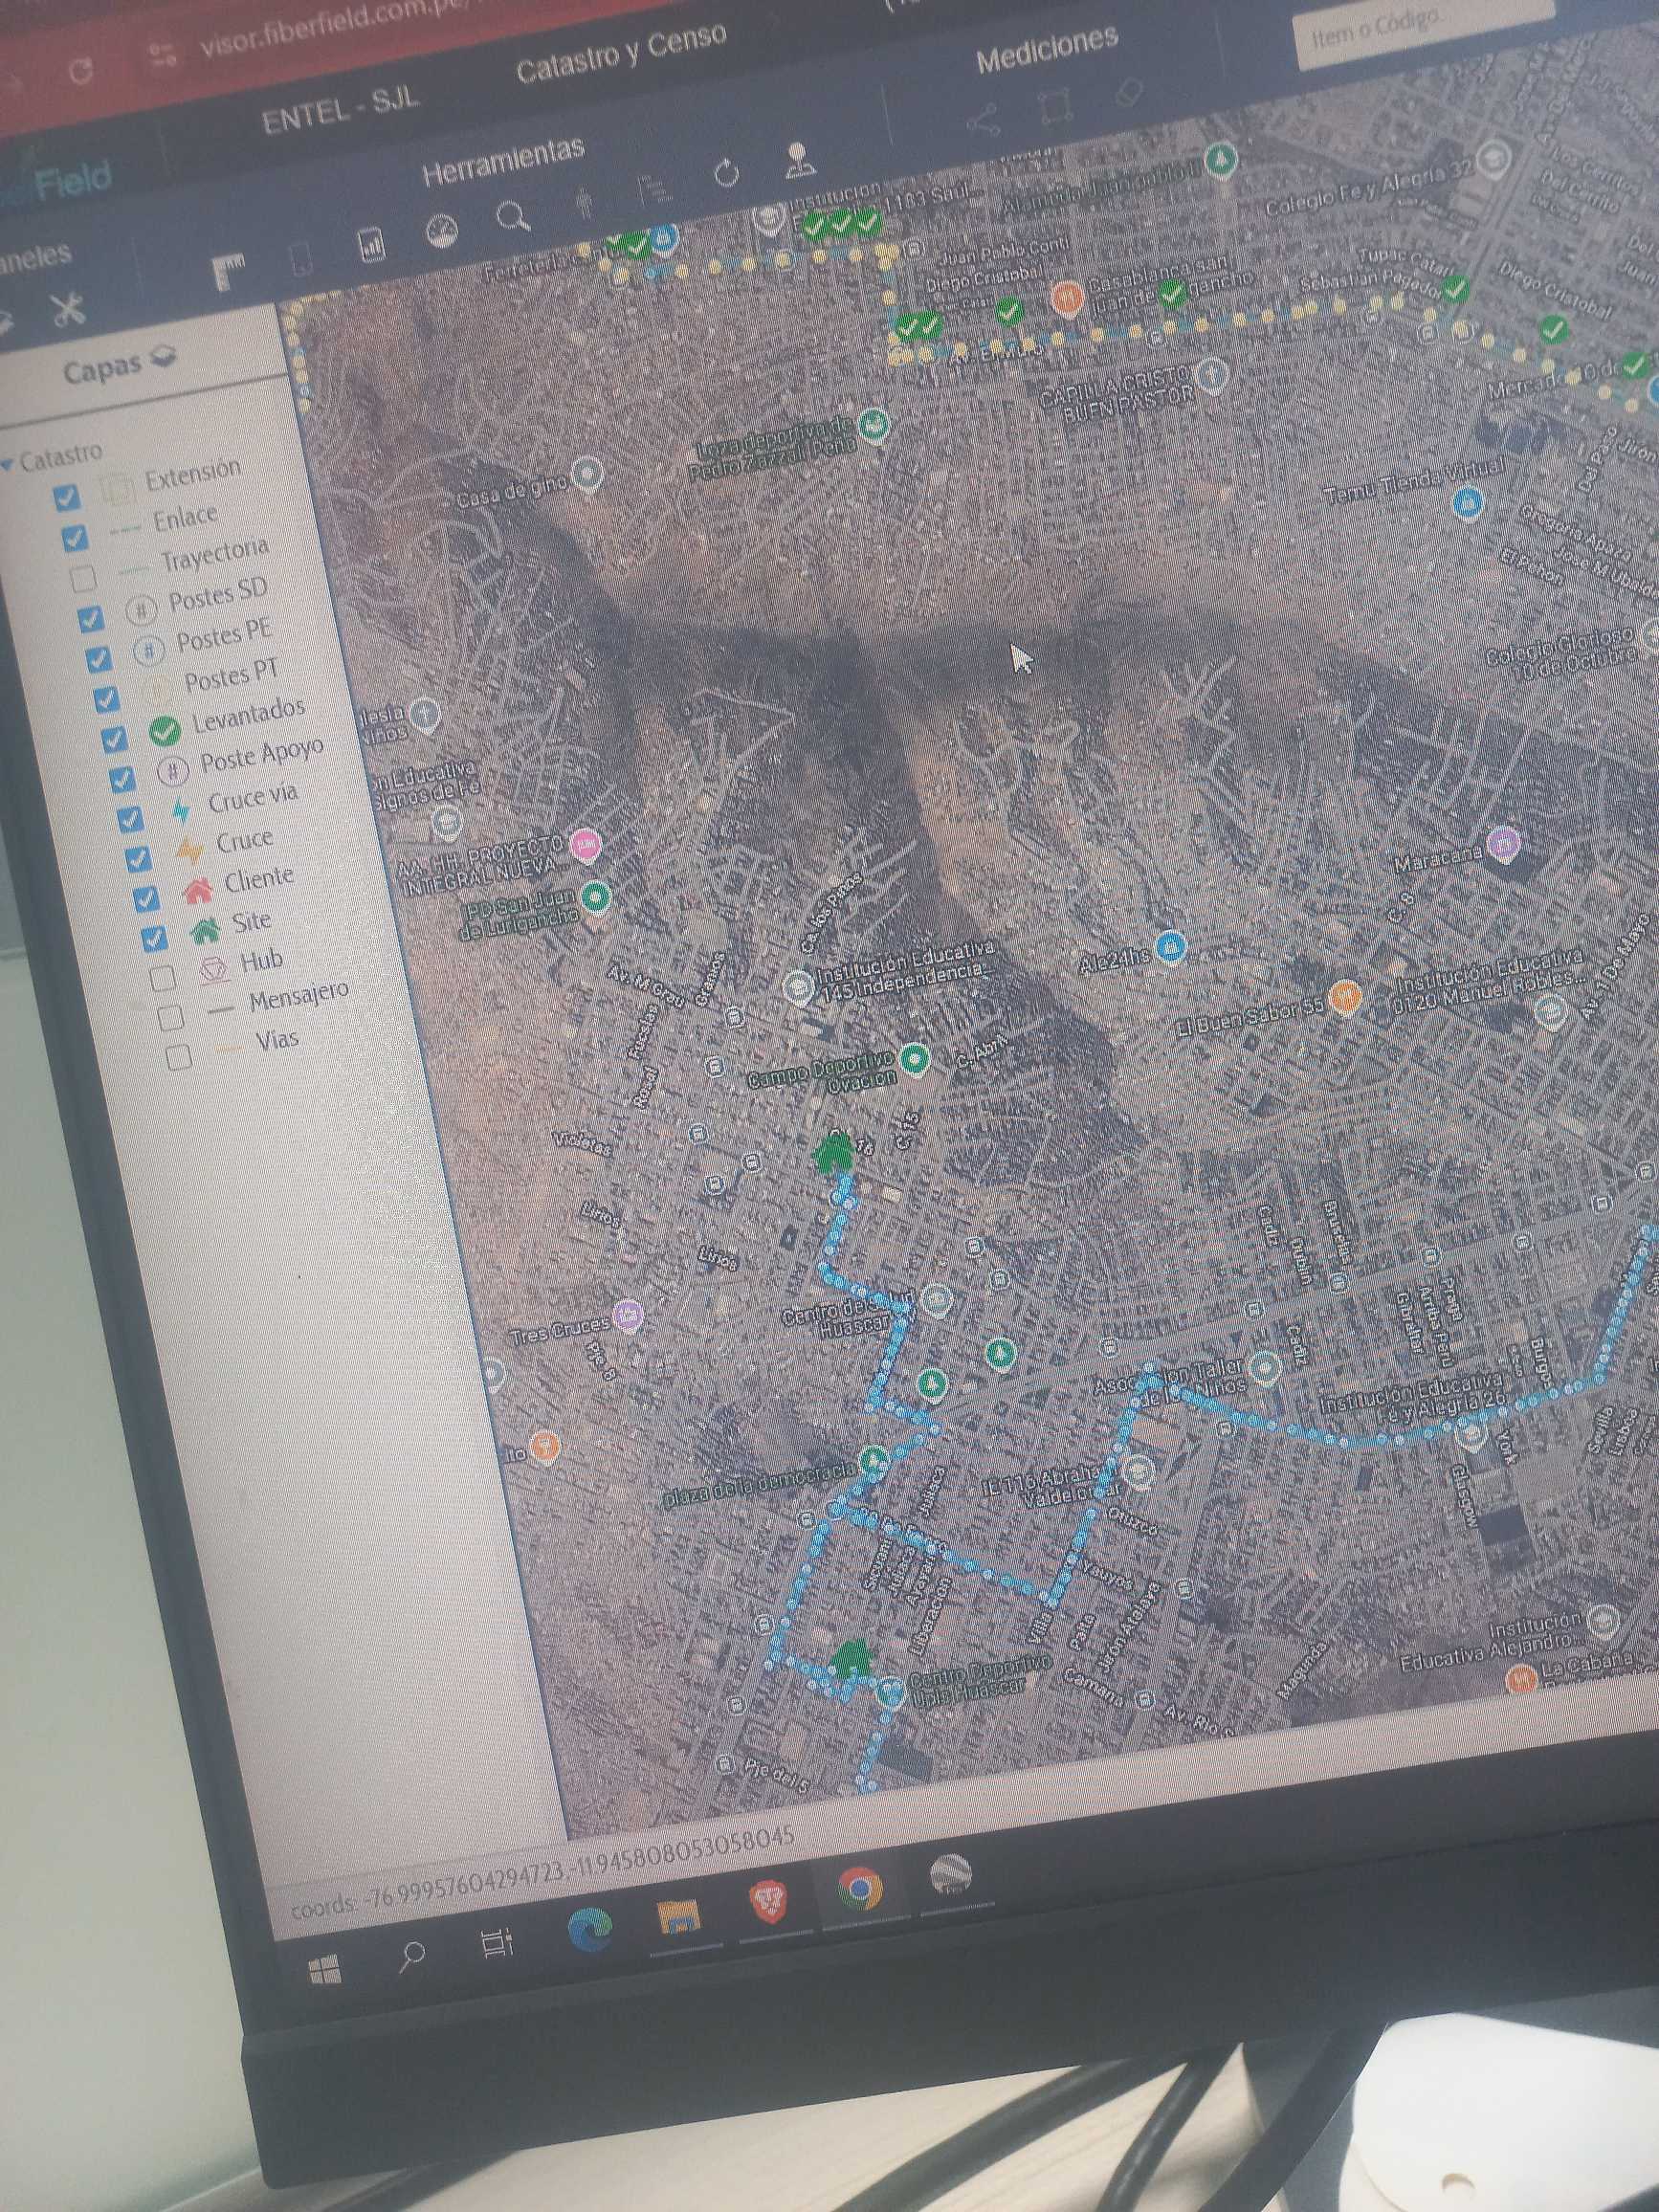Click the site settings icon in address bar

pyautogui.click(x=161, y=56)
